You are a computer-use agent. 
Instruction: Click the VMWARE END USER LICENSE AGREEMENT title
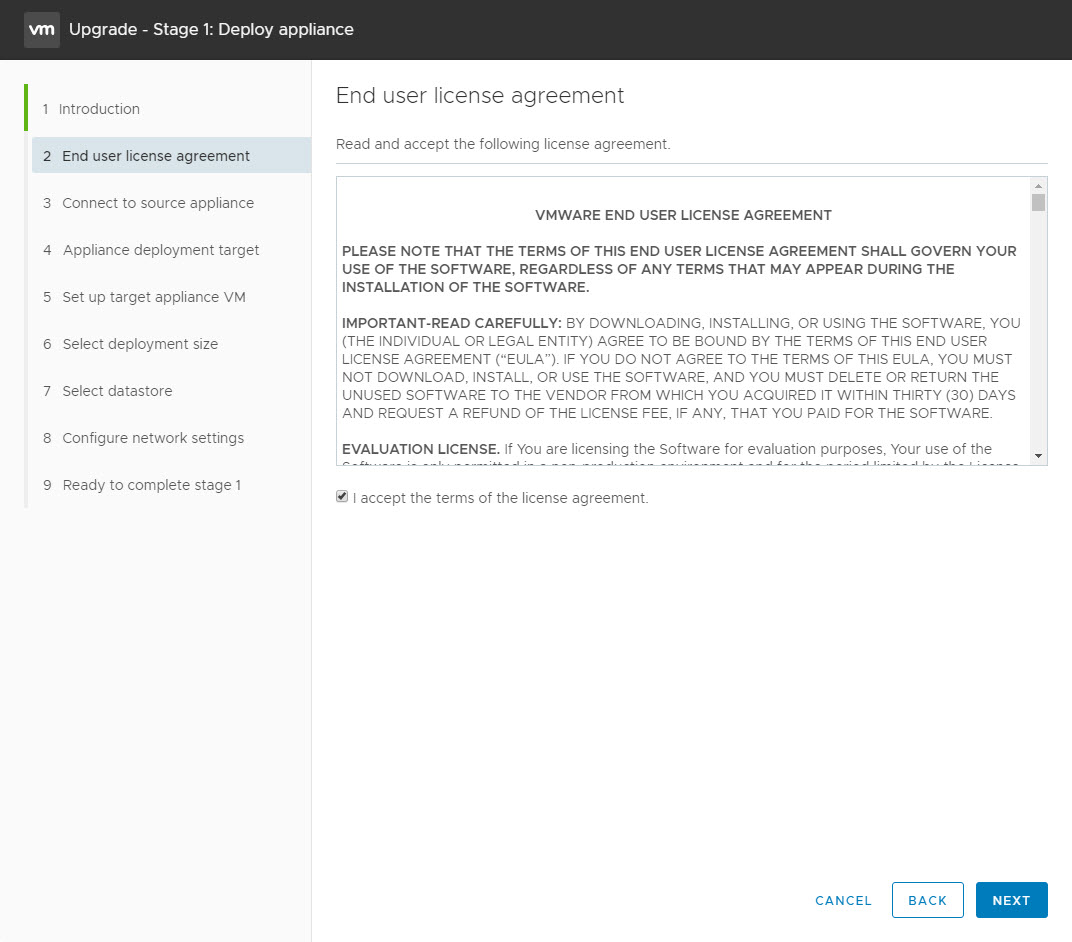point(683,215)
